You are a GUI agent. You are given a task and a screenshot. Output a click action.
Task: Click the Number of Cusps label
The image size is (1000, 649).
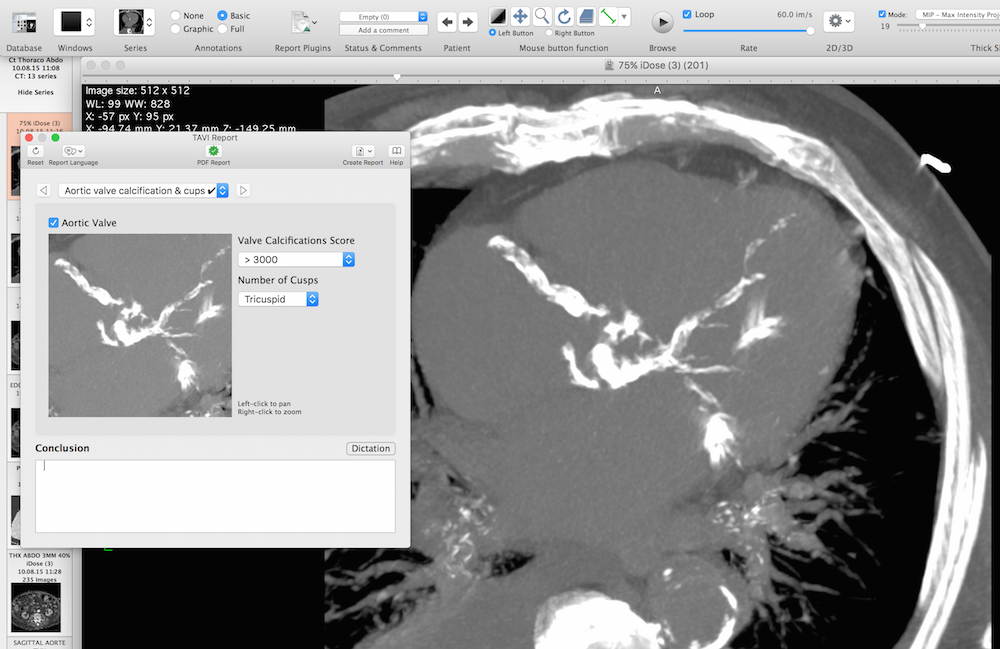tap(277, 280)
